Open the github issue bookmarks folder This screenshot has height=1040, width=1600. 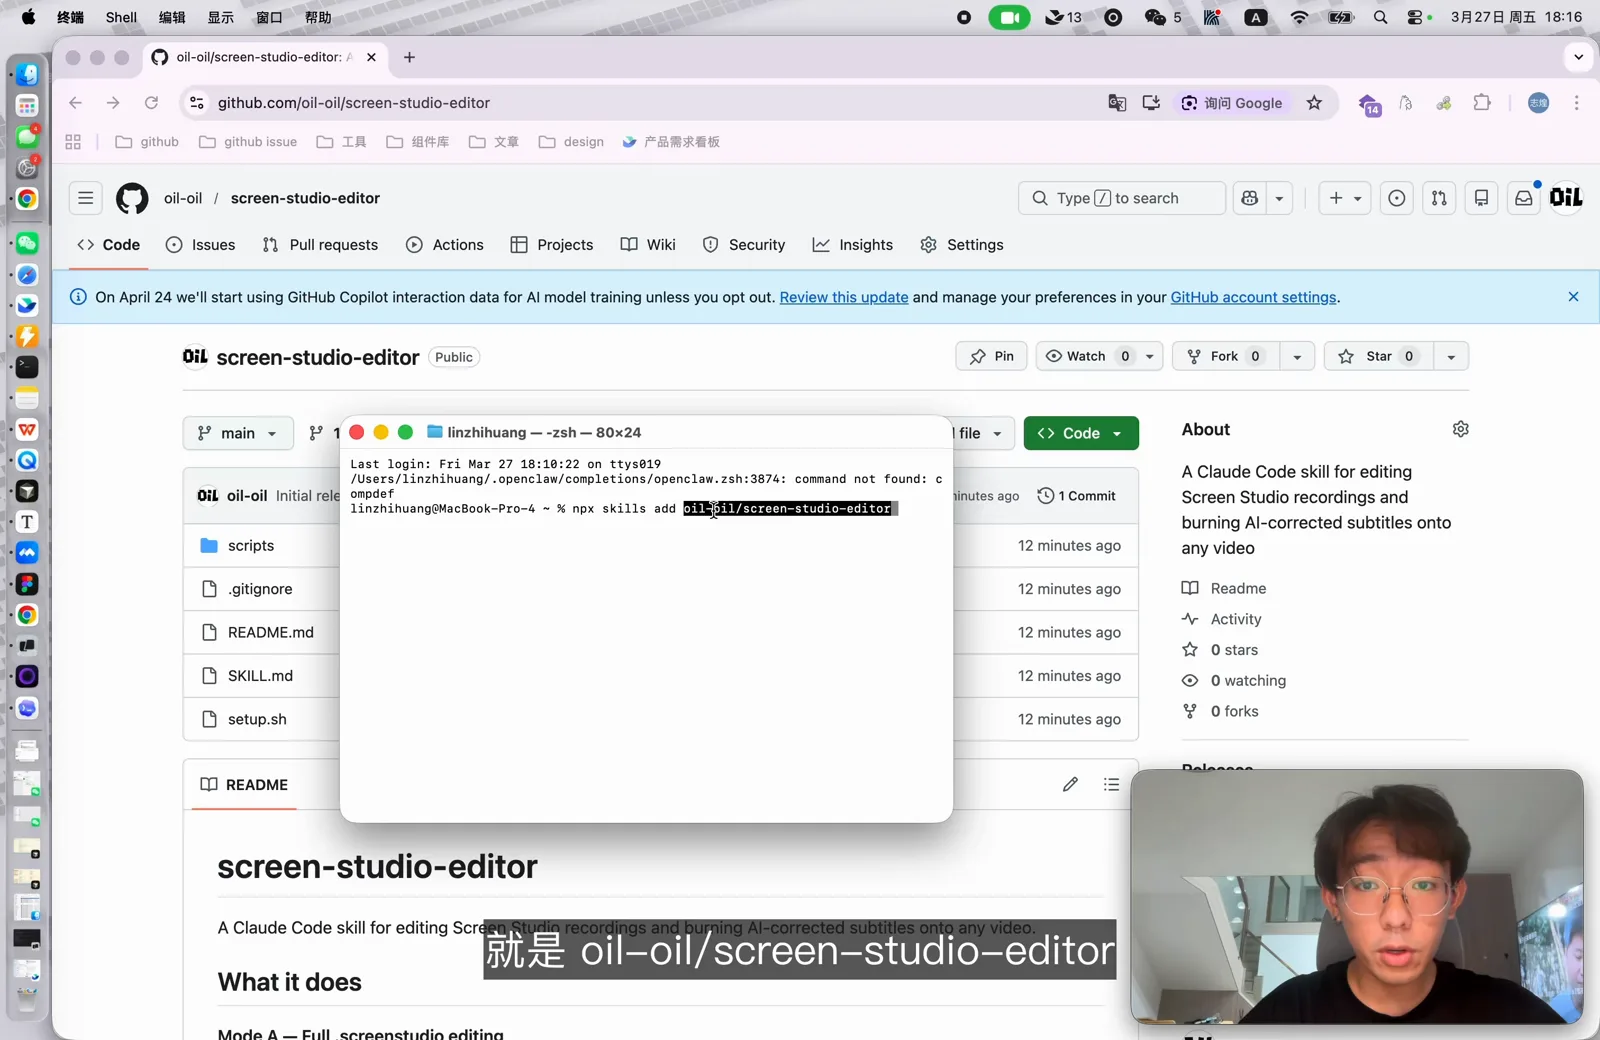[x=248, y=142]
